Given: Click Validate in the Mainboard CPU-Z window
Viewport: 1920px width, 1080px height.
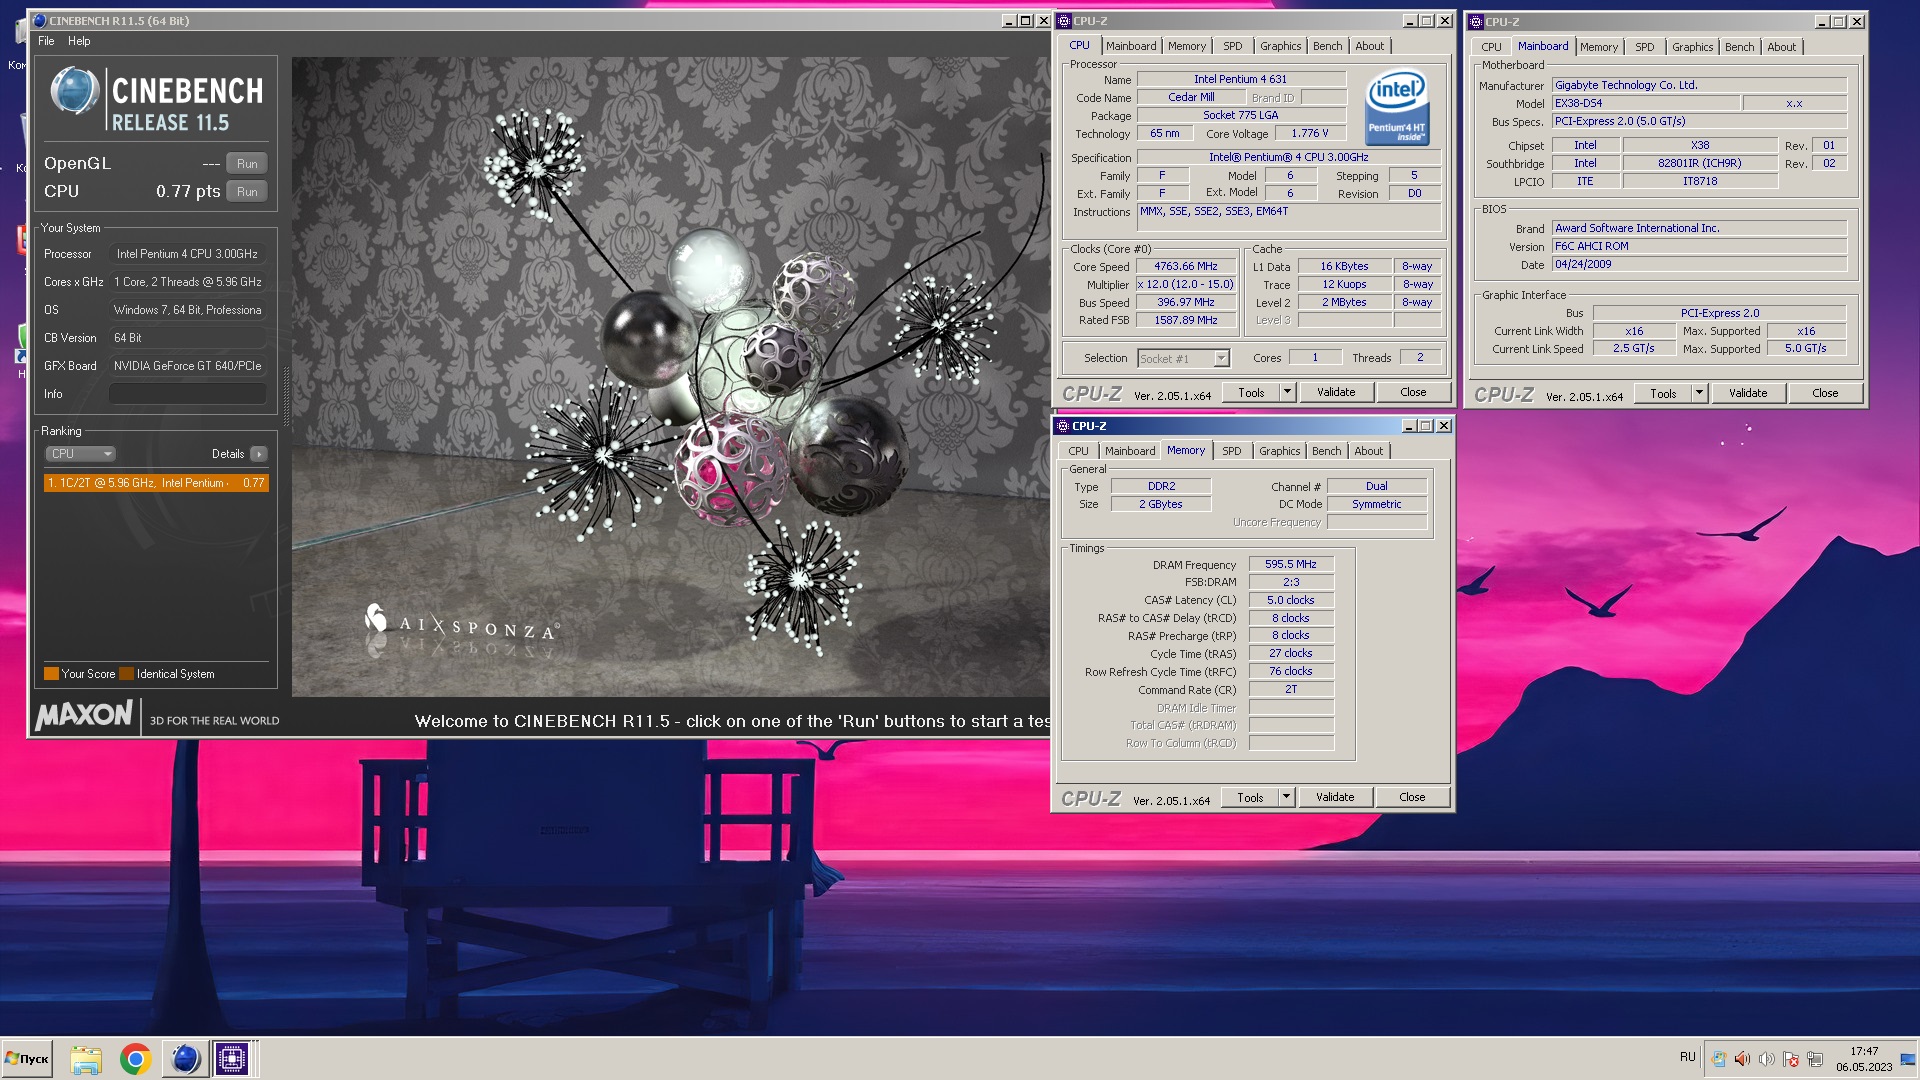Looking at the screenshot, I should [x=1748, y=394].
